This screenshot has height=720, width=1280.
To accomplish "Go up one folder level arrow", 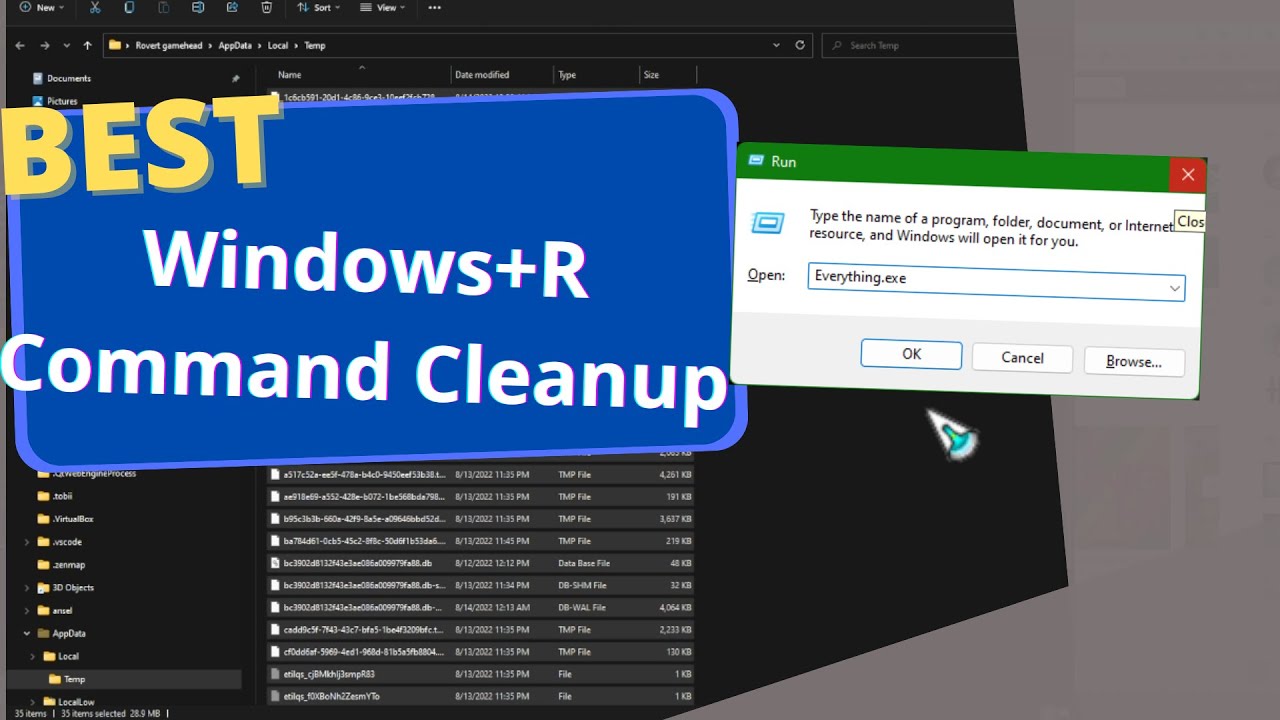I will [x=88, y=45].
